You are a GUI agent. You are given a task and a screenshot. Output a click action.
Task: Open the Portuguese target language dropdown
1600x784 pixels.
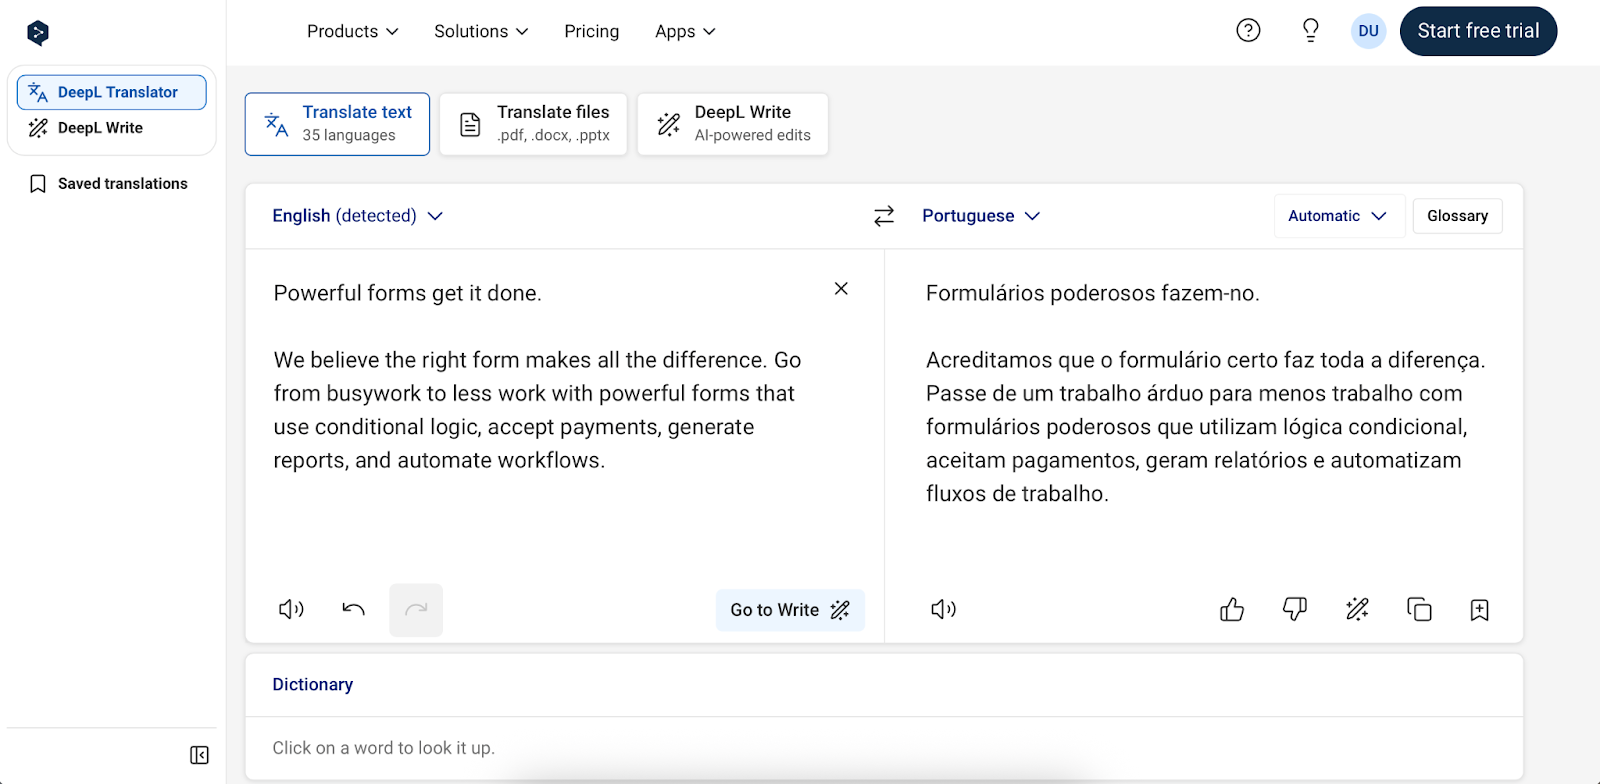[x=980, y=216]
